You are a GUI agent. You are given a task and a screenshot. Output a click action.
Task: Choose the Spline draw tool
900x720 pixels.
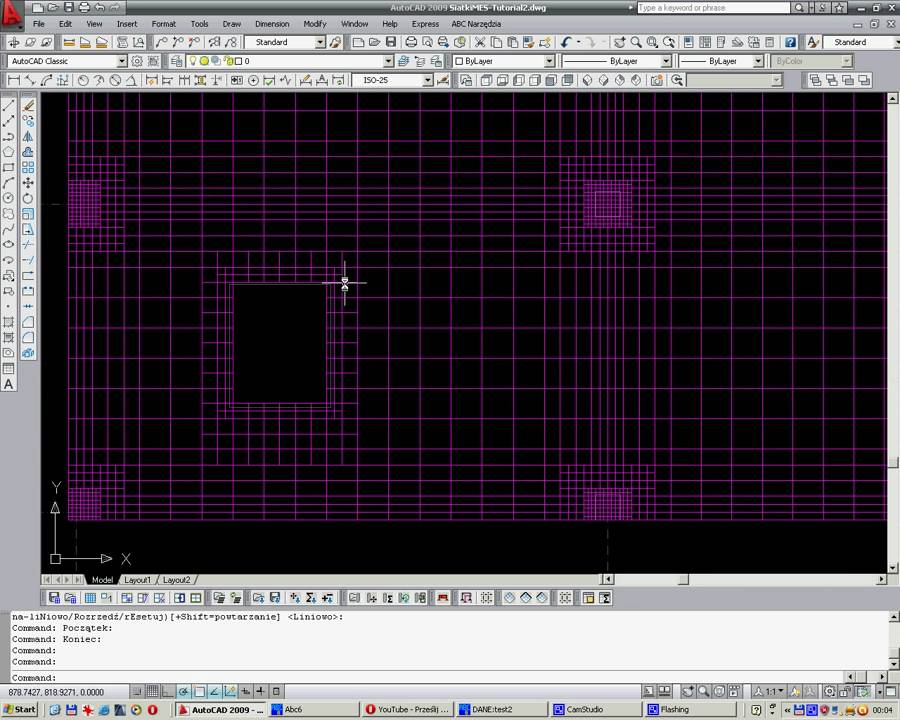pos(9,230)
